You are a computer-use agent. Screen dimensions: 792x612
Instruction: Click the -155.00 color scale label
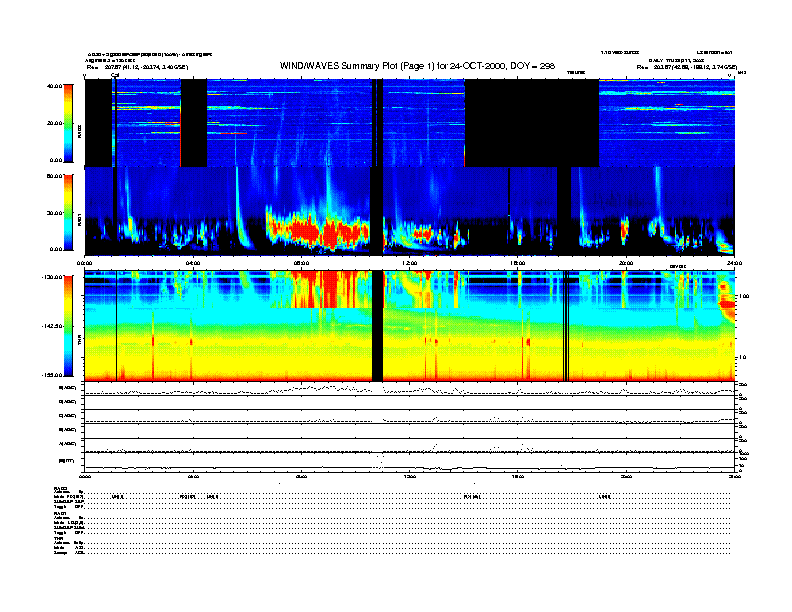coord(52,375)
